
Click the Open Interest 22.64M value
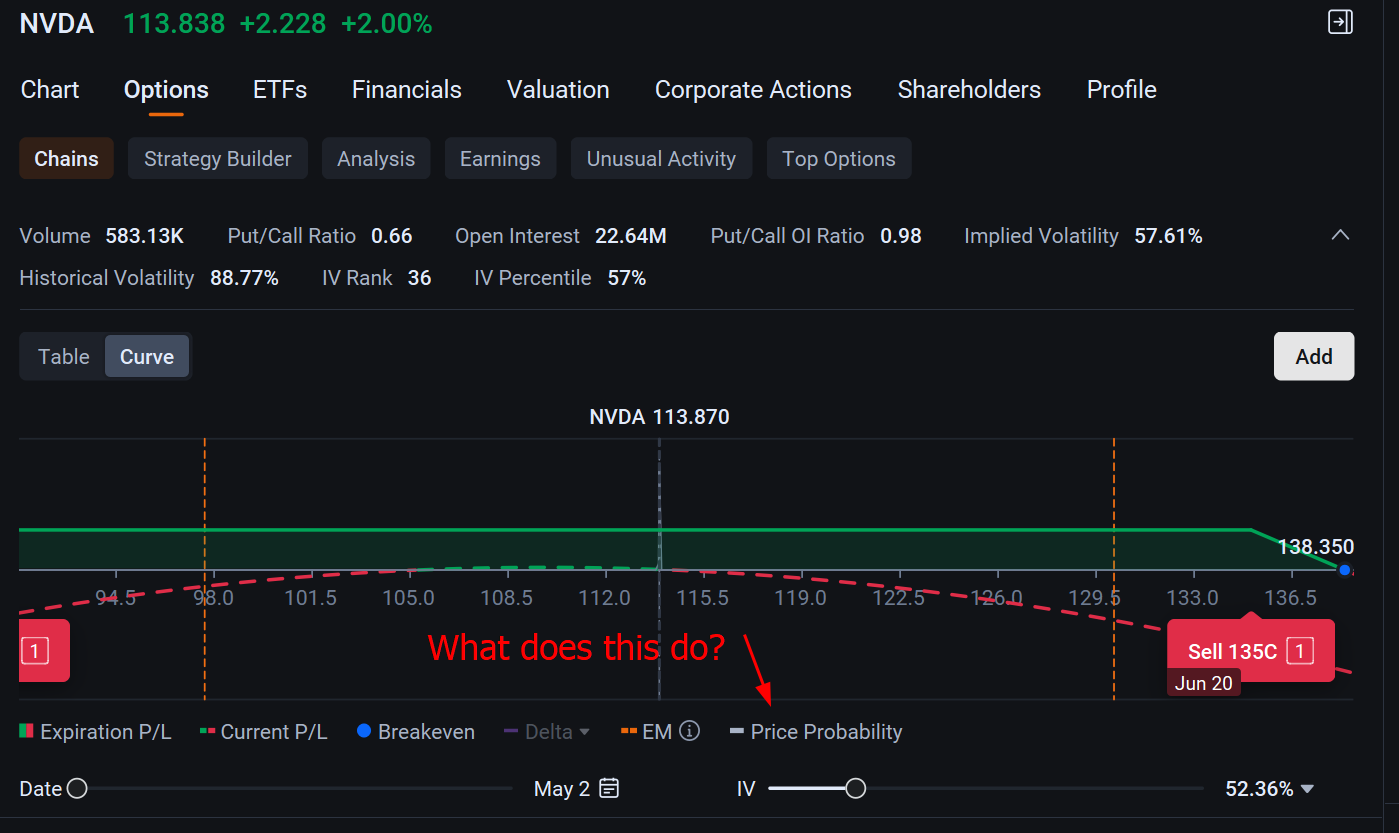[630, 236]
